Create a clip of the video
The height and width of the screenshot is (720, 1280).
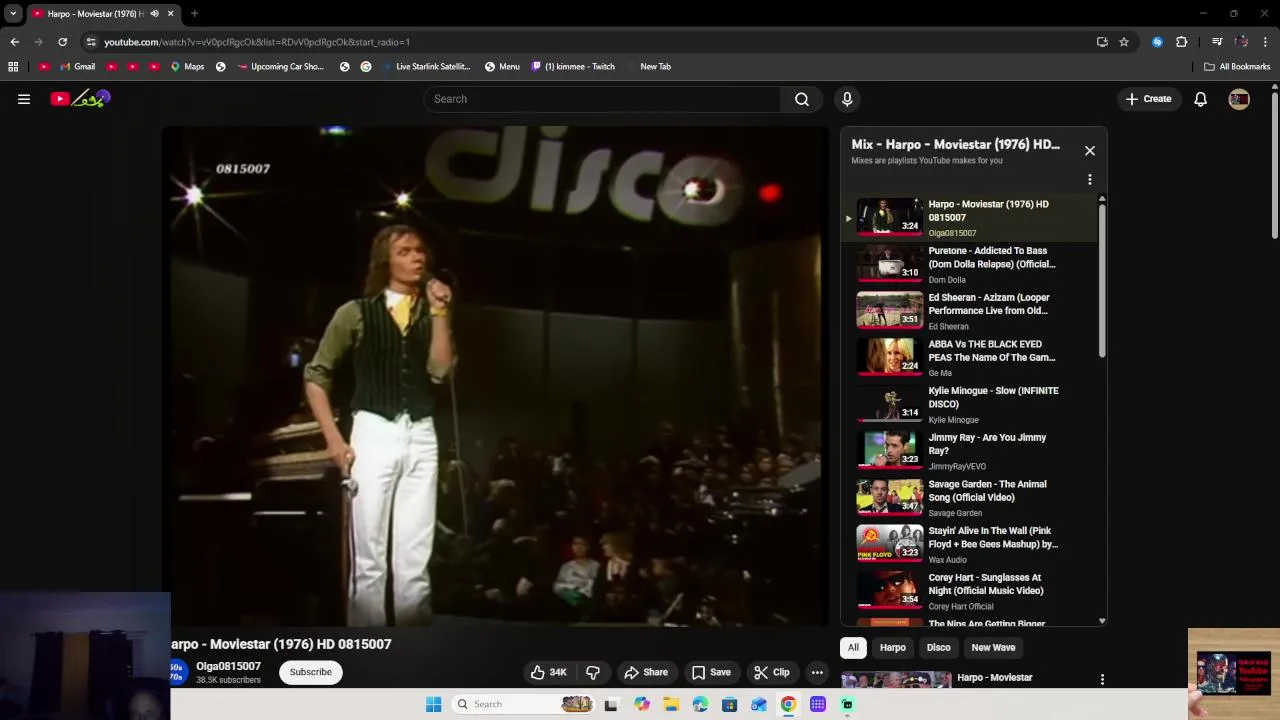(771, 672)
